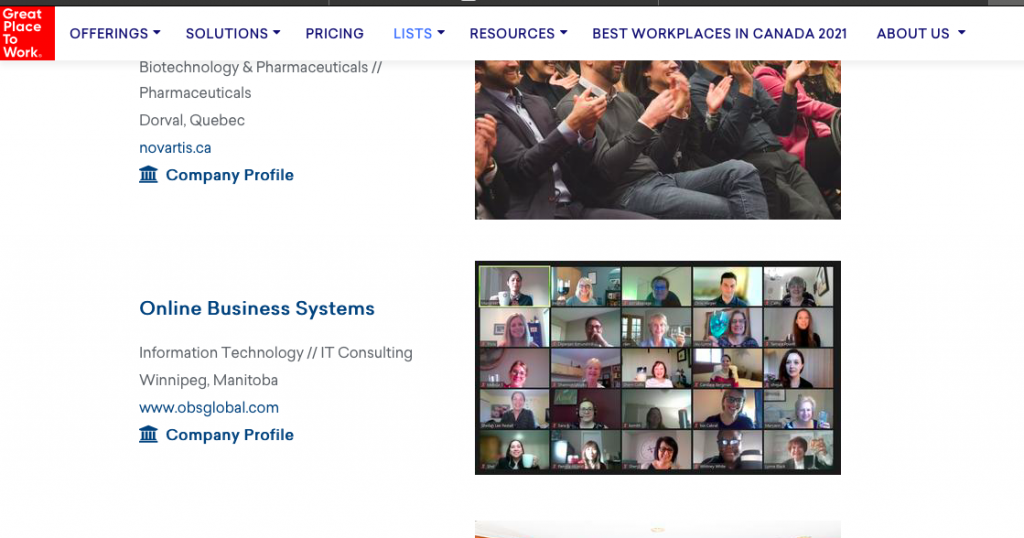
Task: Click the applauding audience photo
Action: point(657,139)
